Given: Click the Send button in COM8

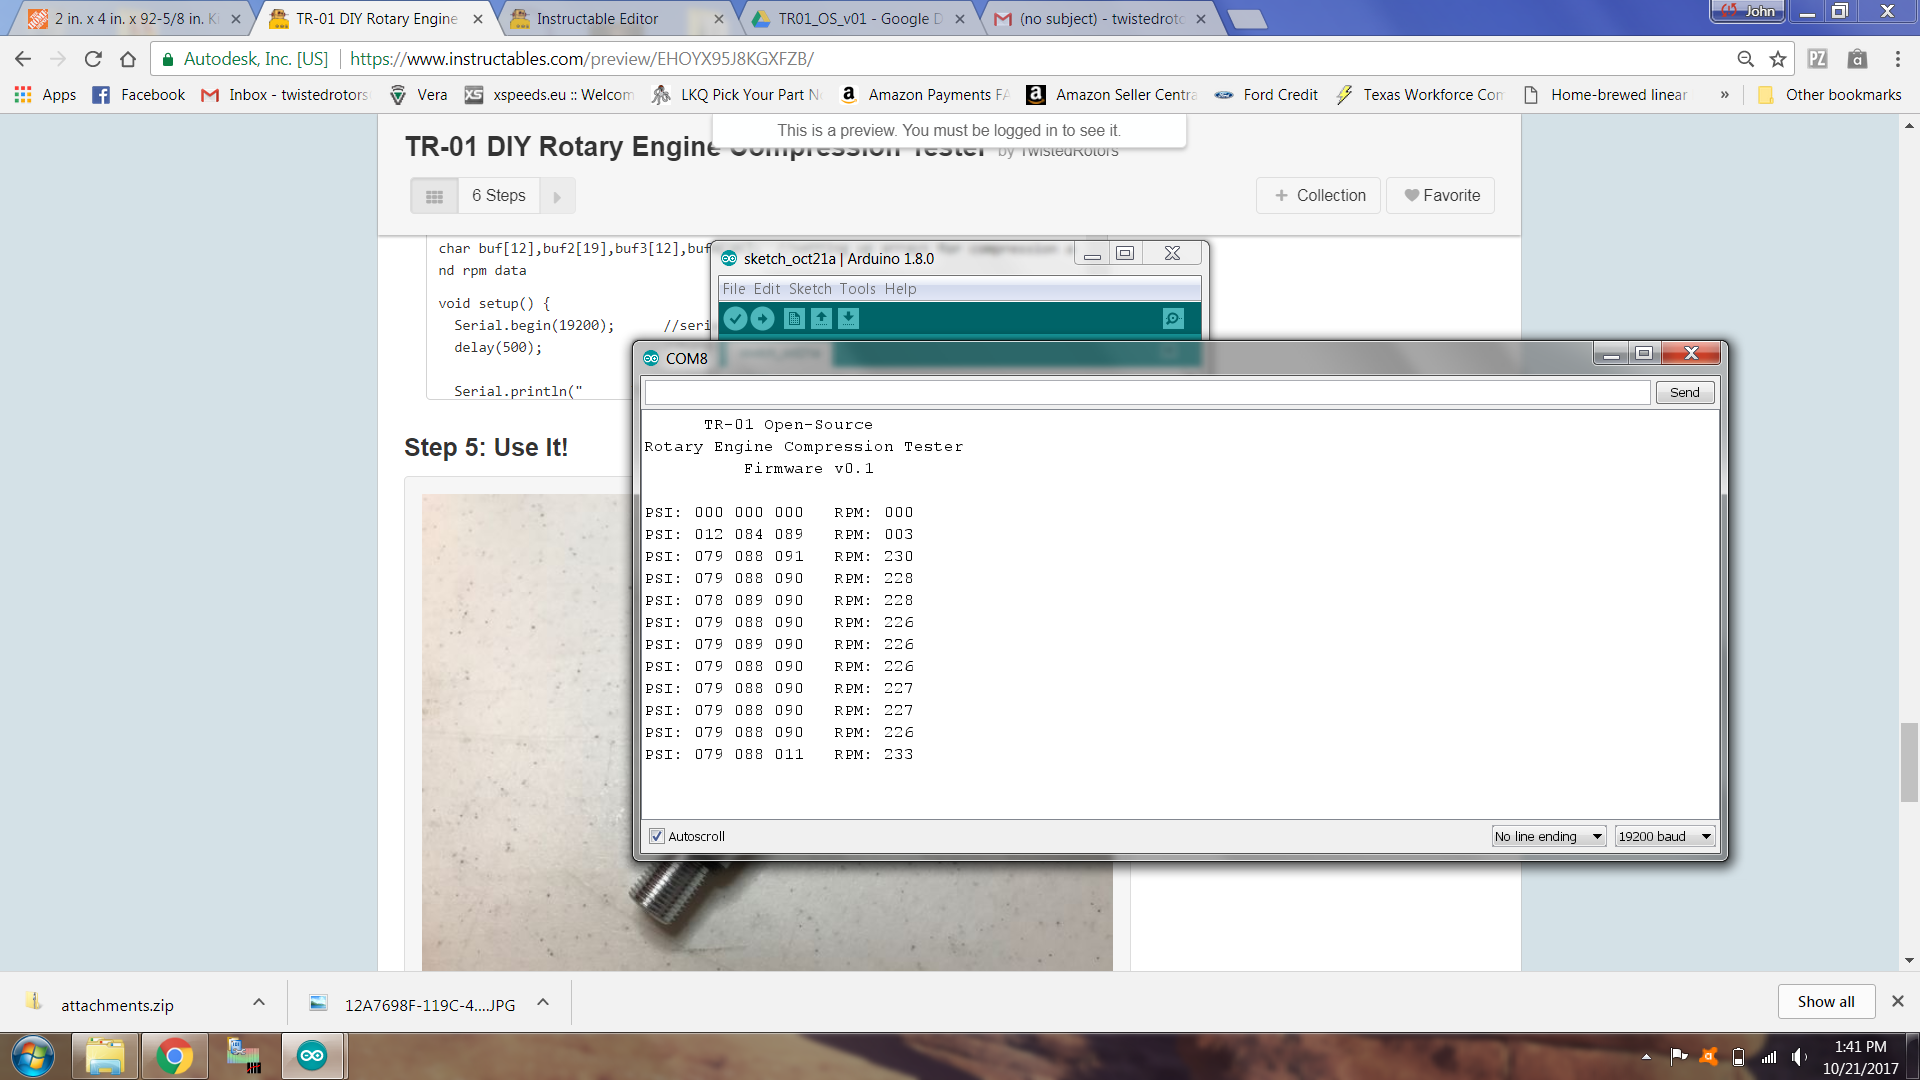Looking at the screenshot, I should [1684, 392].
